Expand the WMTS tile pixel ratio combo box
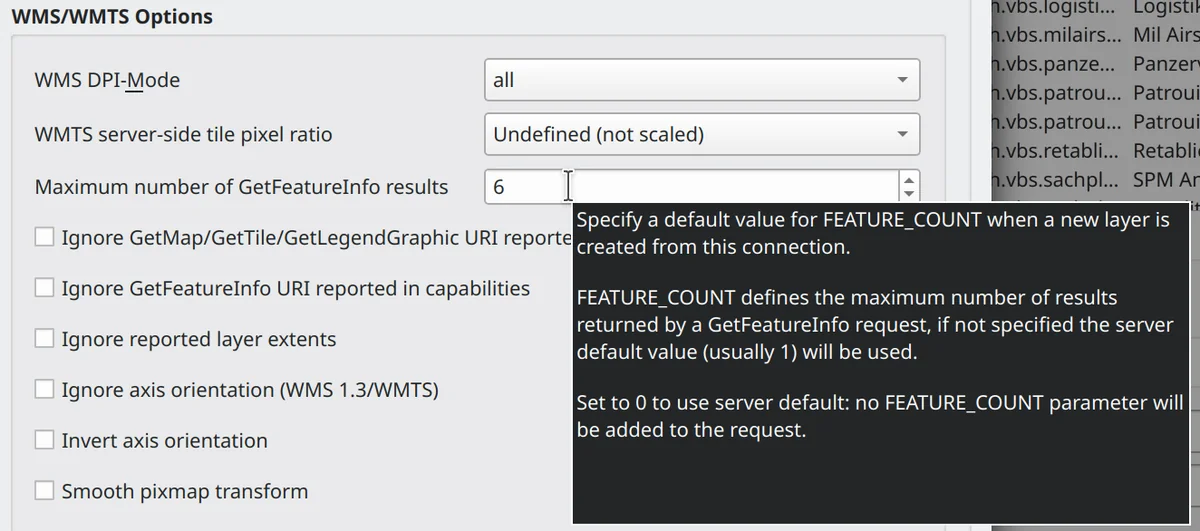The height and width of the screenshot is (531, 1200). [x=700, y=134]
